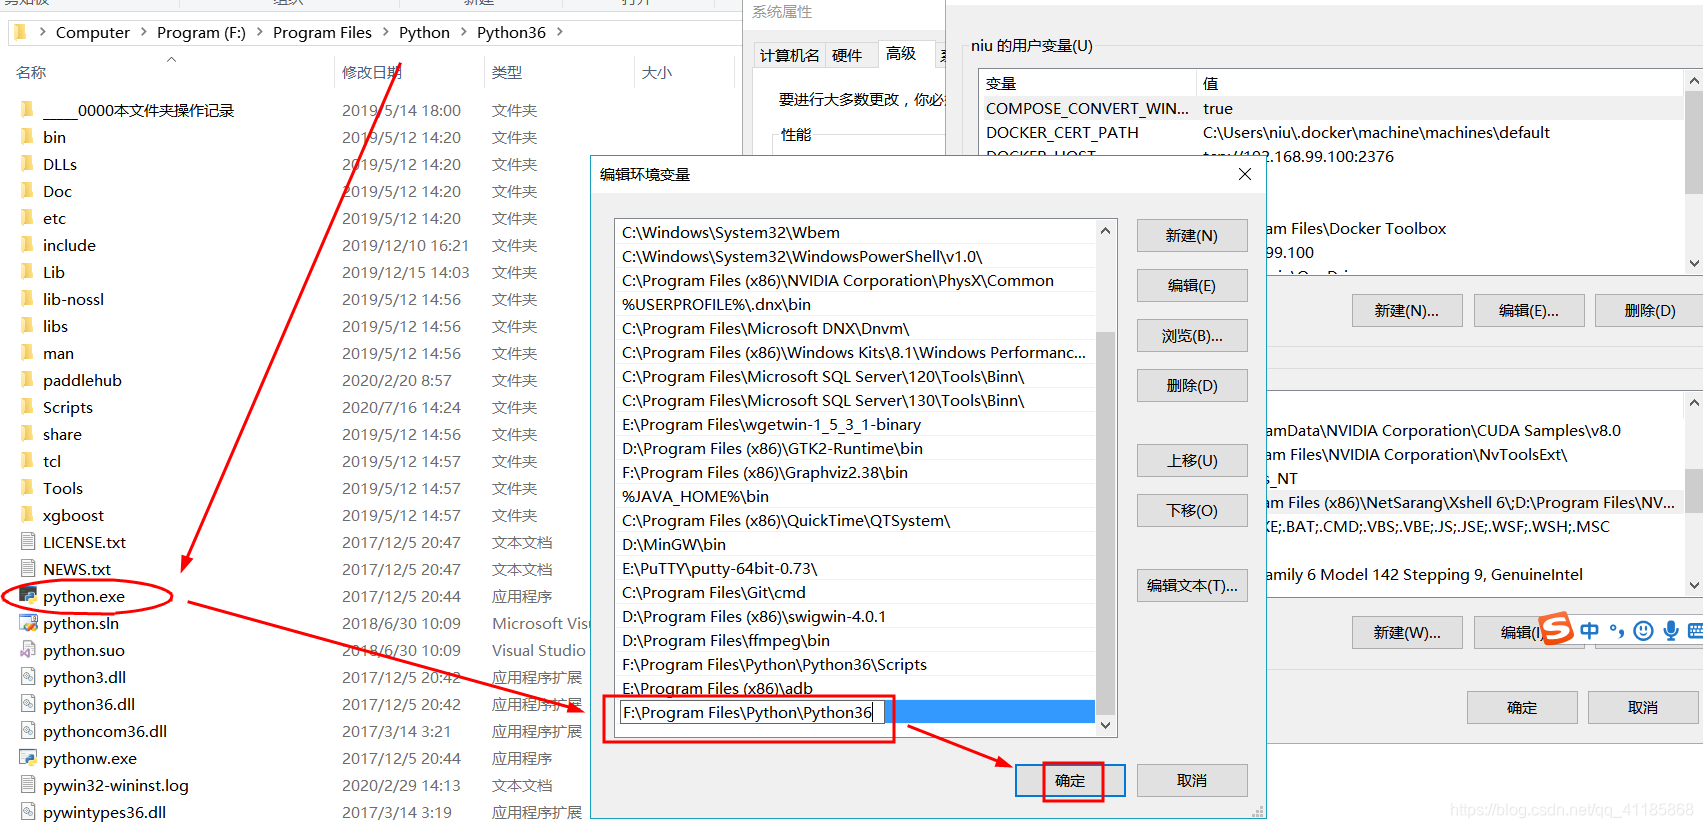The width and height of the screenshot is (1703, 828).
Task: Sort files by the 修改日期 column header
Action: click(x=371, y=72)
